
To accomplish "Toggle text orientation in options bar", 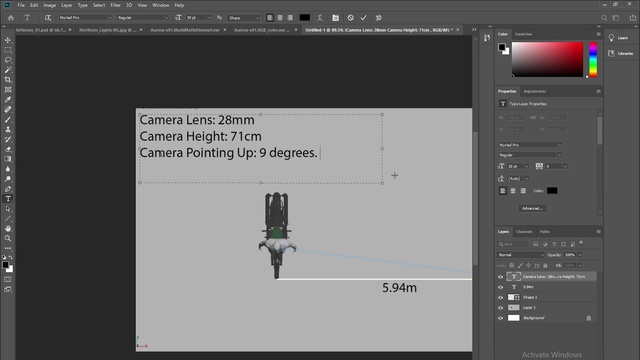I will pos(48,18).
